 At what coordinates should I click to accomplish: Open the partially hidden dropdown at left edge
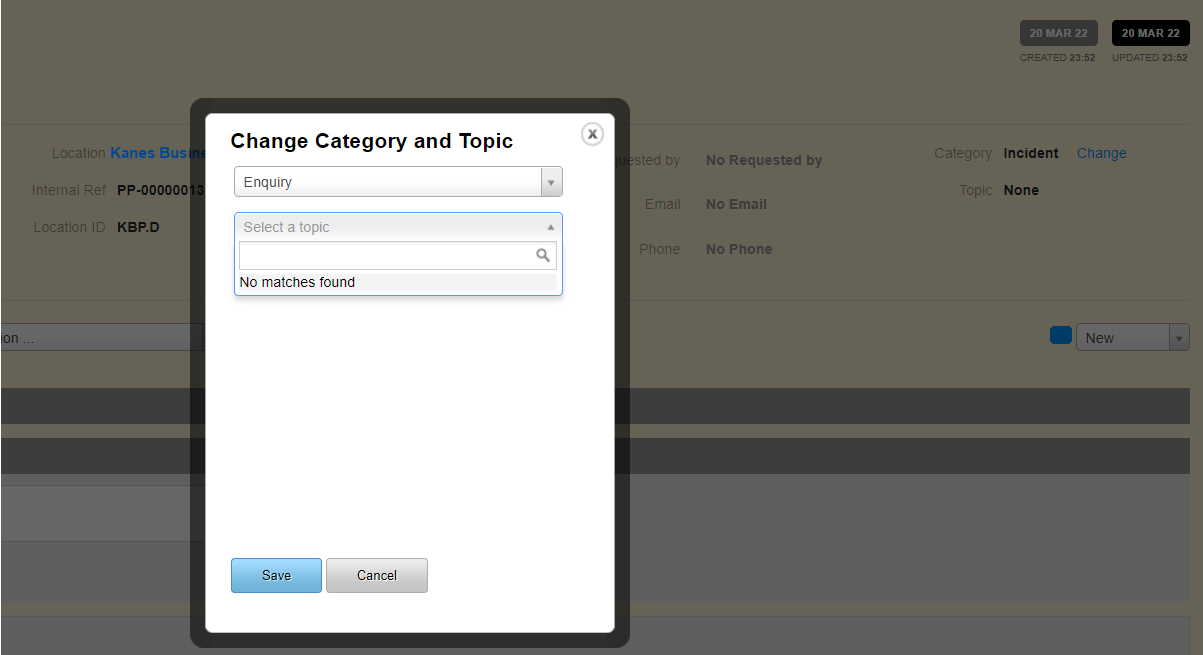tap(100, 338)
